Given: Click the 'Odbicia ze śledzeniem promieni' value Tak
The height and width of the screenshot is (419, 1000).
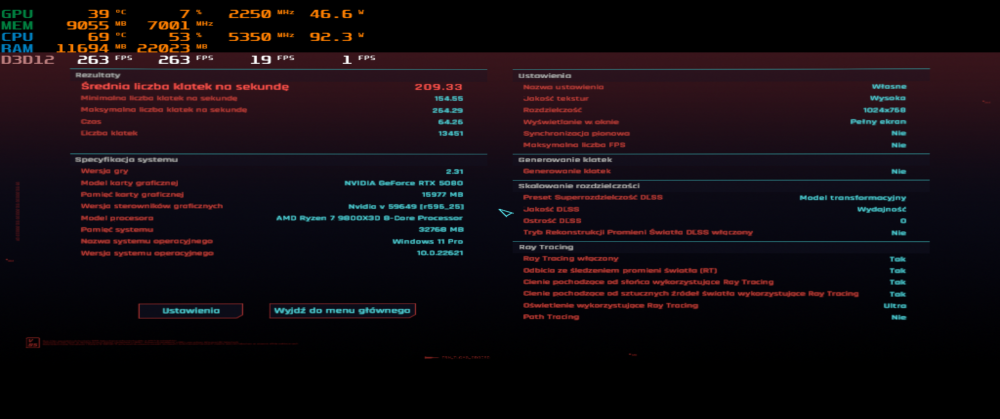Looking at the screenshot, I should pyautogui.click(x=898, y=270).
